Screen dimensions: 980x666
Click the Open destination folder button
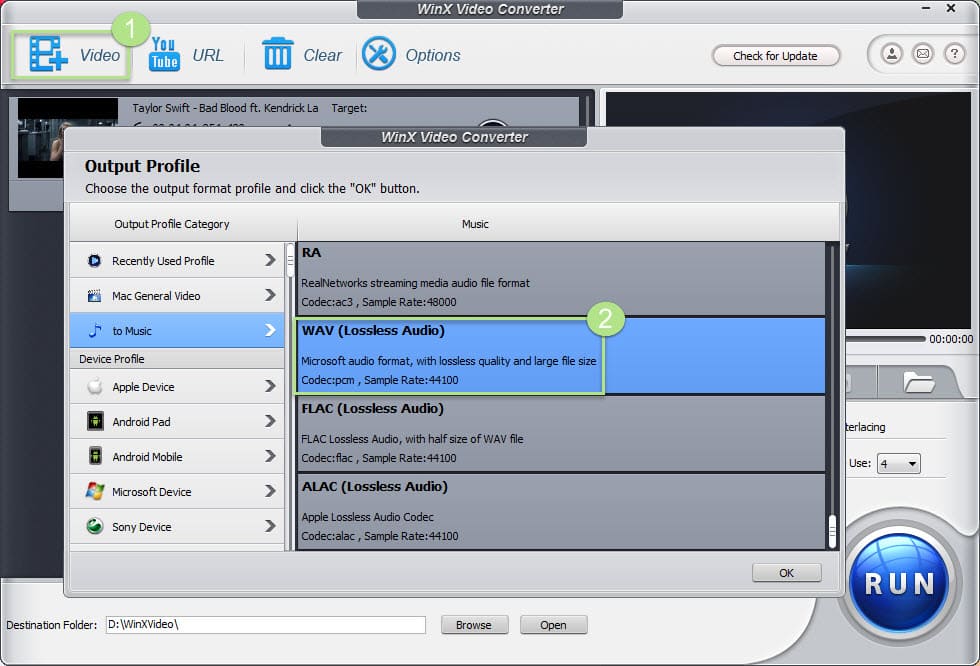coord(553,625)
